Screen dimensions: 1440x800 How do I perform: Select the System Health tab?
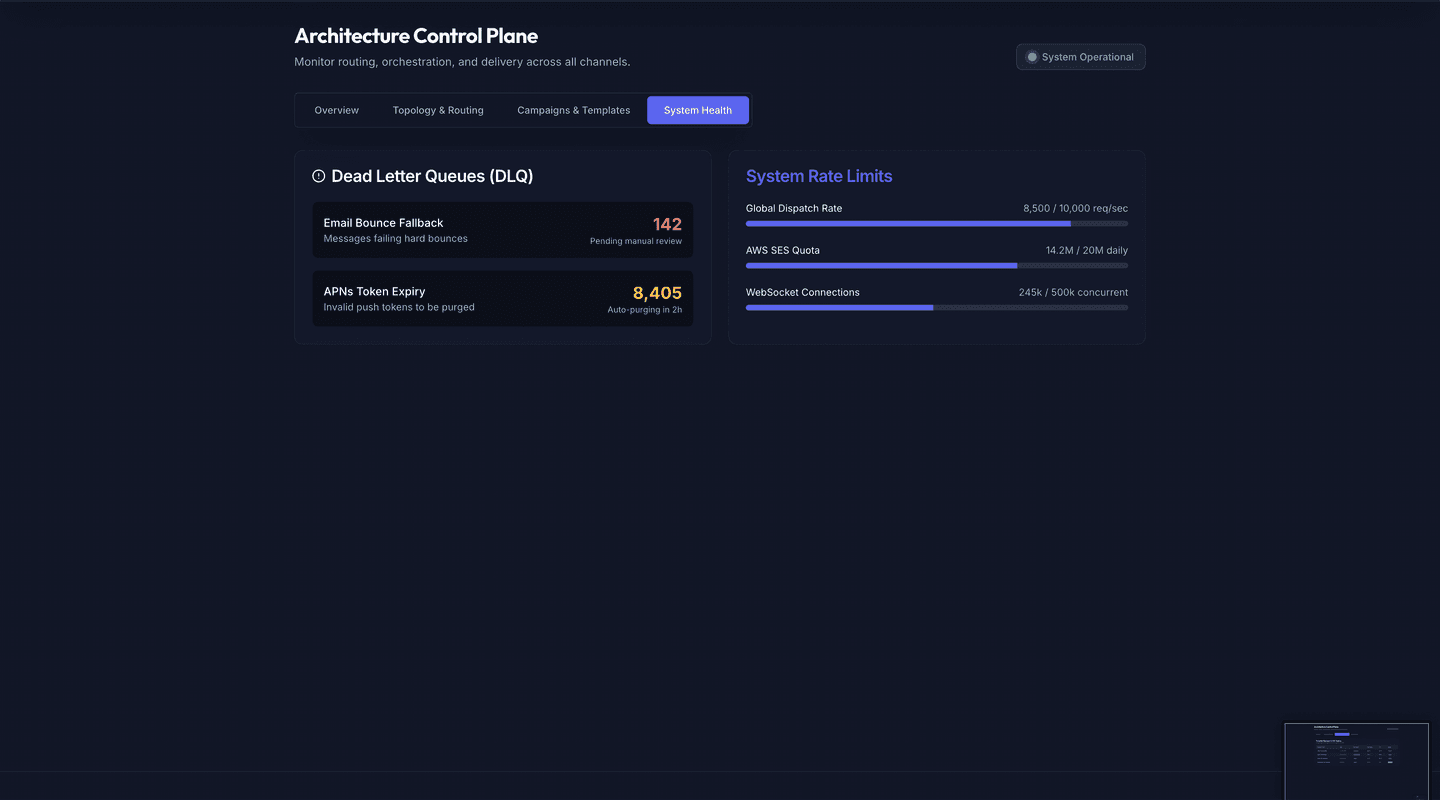click(x=697, y=110)
